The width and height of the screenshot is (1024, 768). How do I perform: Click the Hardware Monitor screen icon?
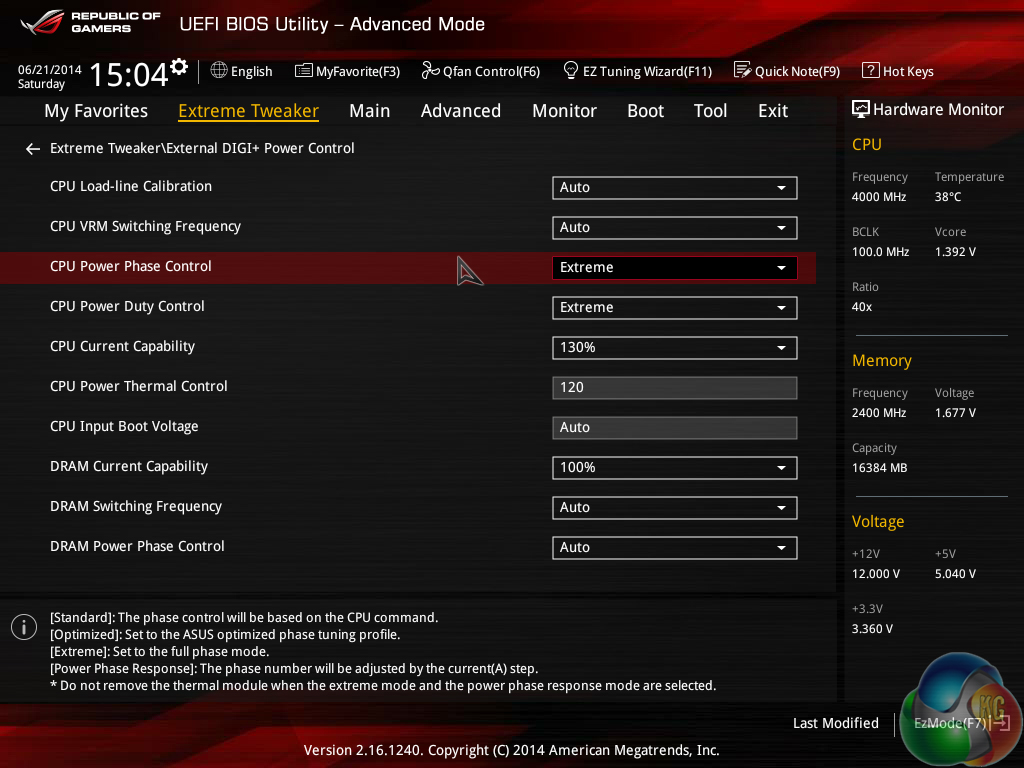point(861,109)
